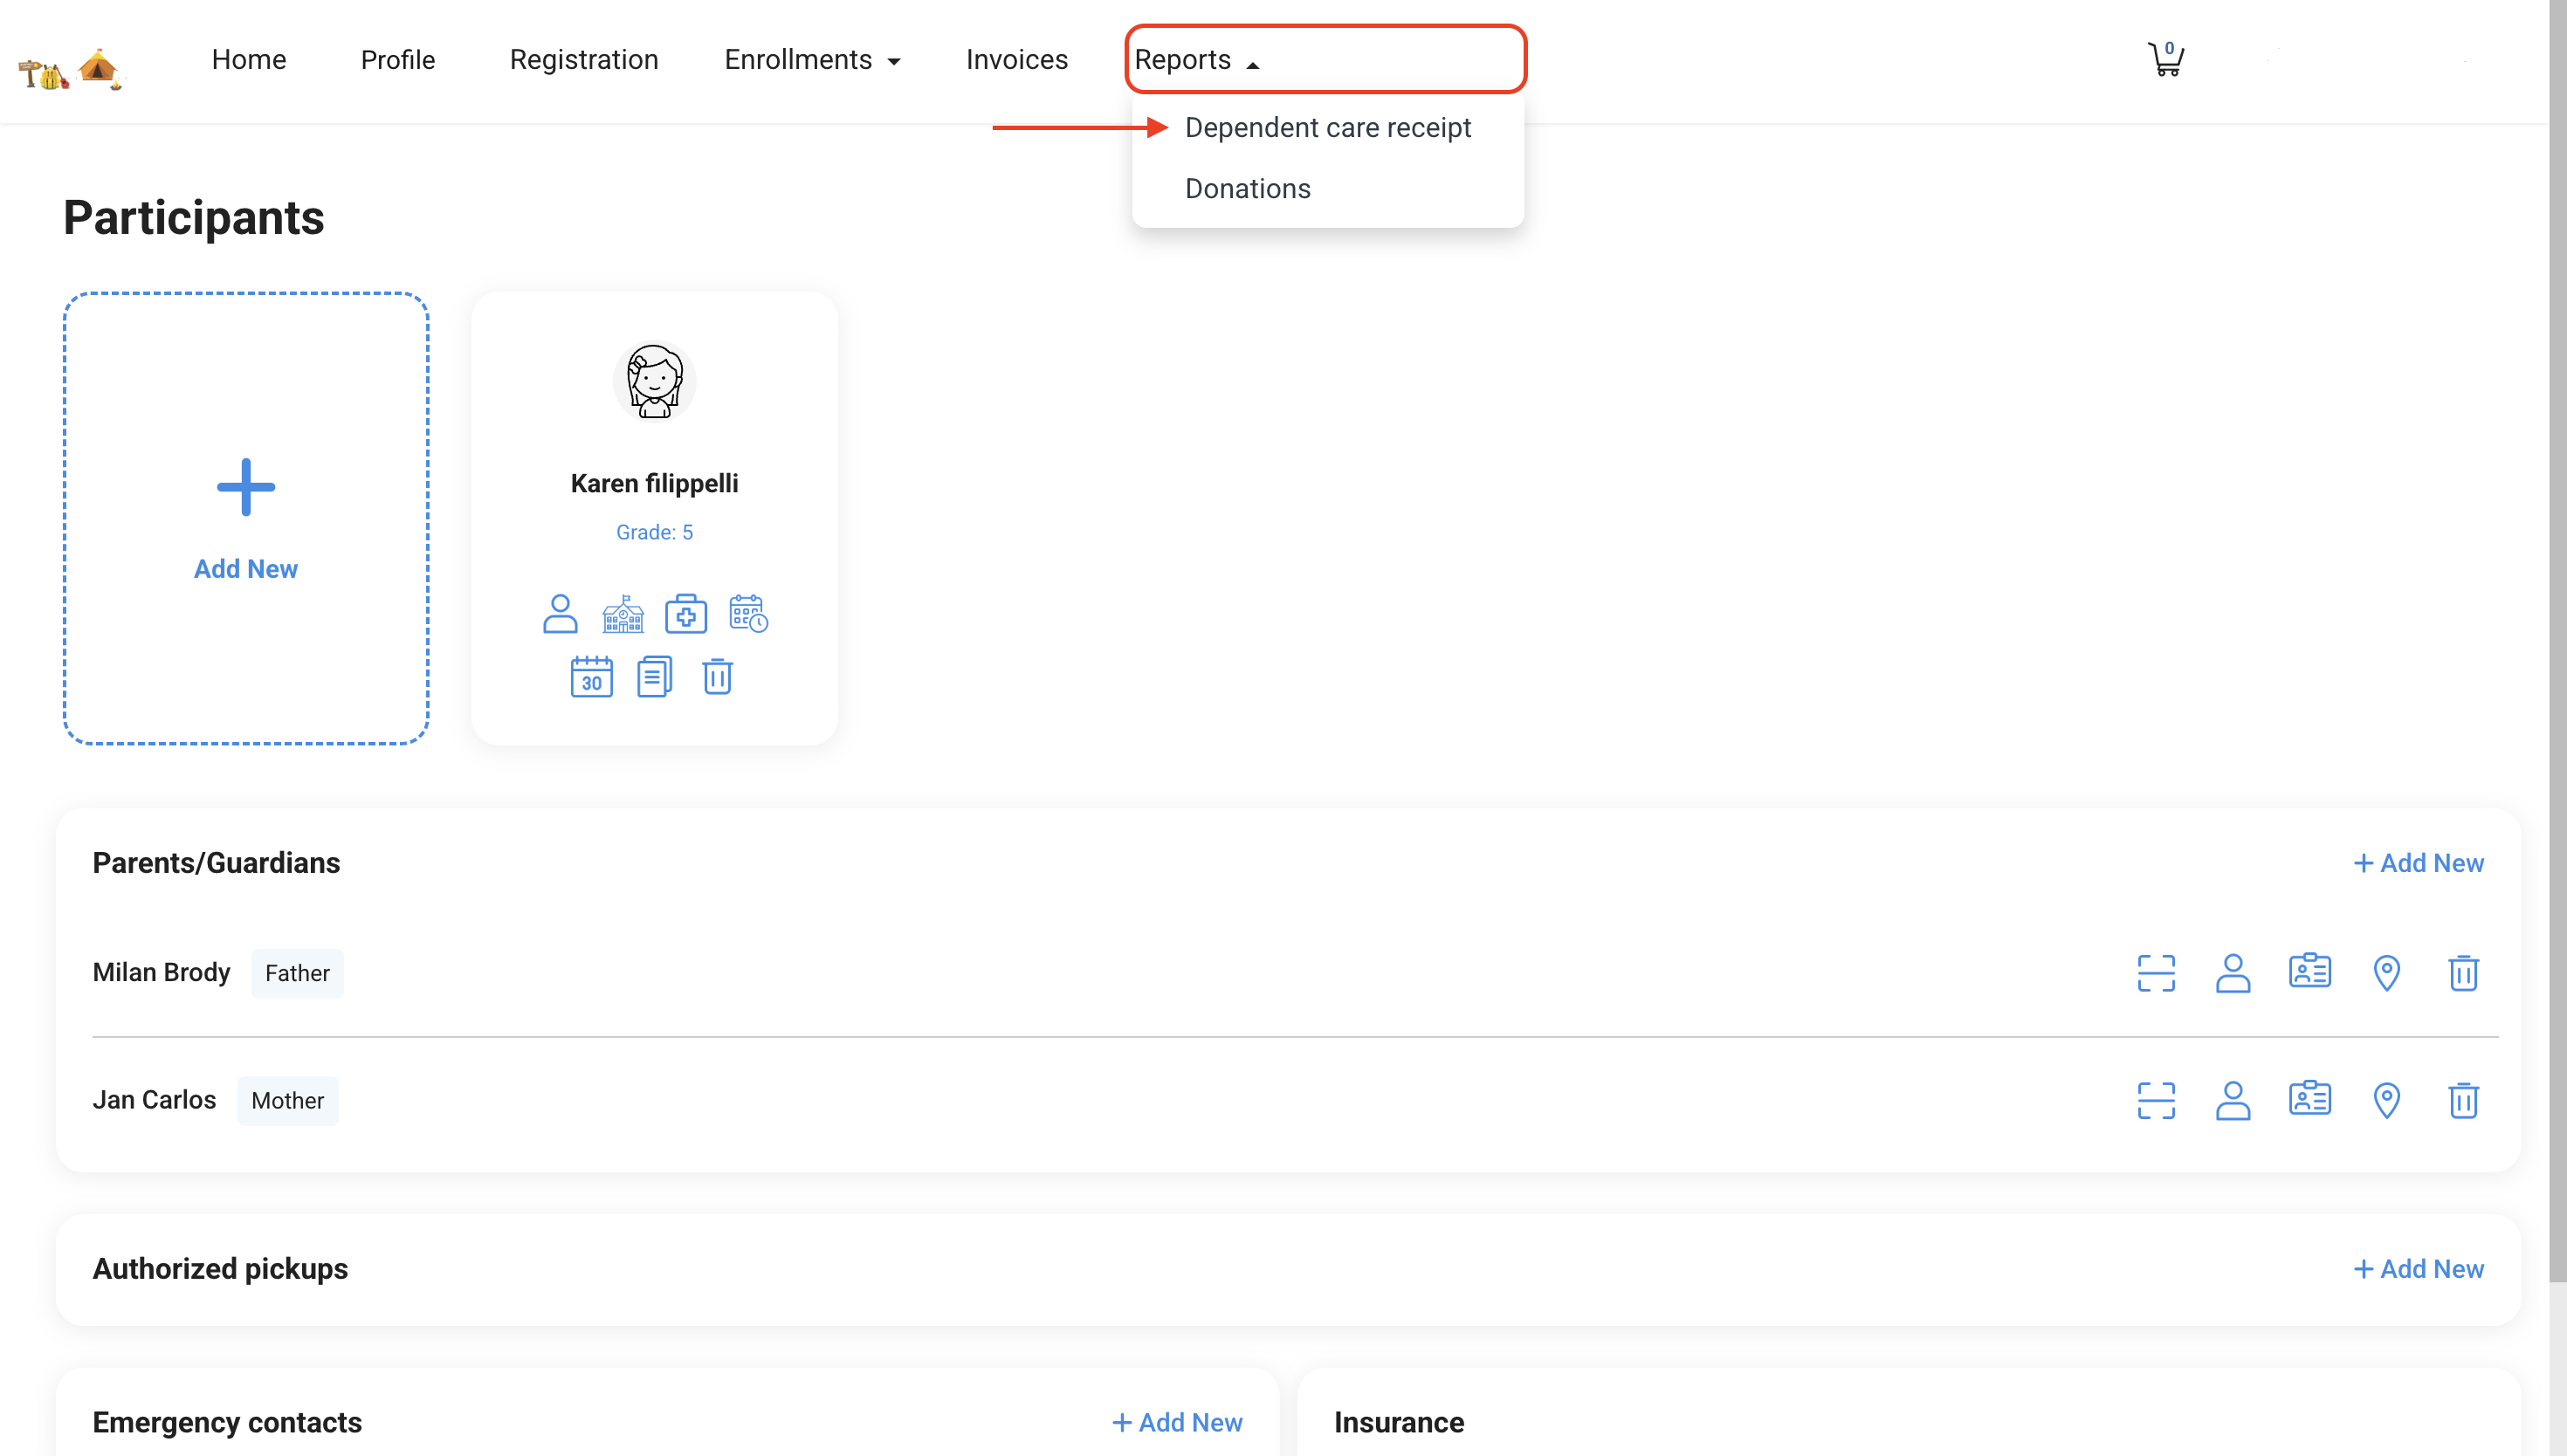Open Karen filippelli's school building icon

[x=623, y=614]
